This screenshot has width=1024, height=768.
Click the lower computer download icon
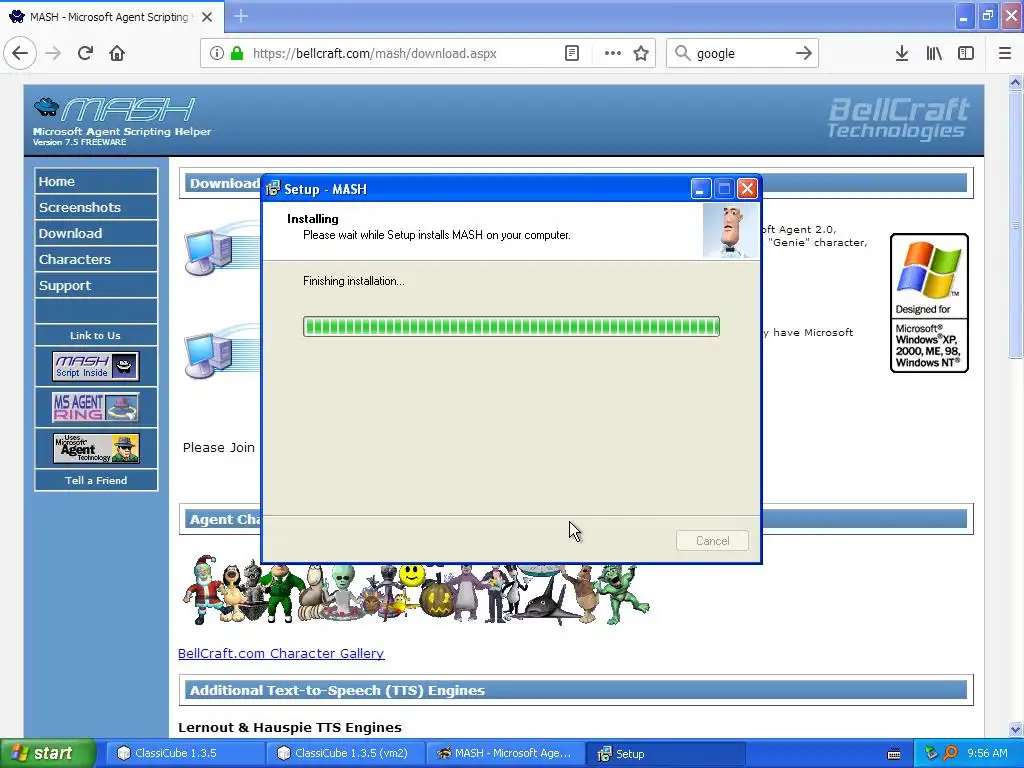pyautogui.click(x=209, y=355)
